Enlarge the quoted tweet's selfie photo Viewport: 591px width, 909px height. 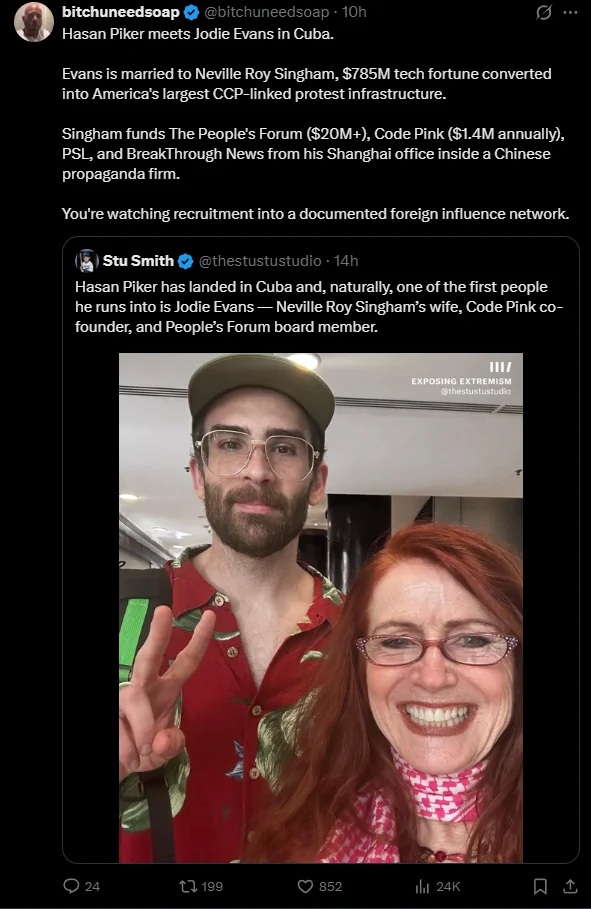[321, 608]
